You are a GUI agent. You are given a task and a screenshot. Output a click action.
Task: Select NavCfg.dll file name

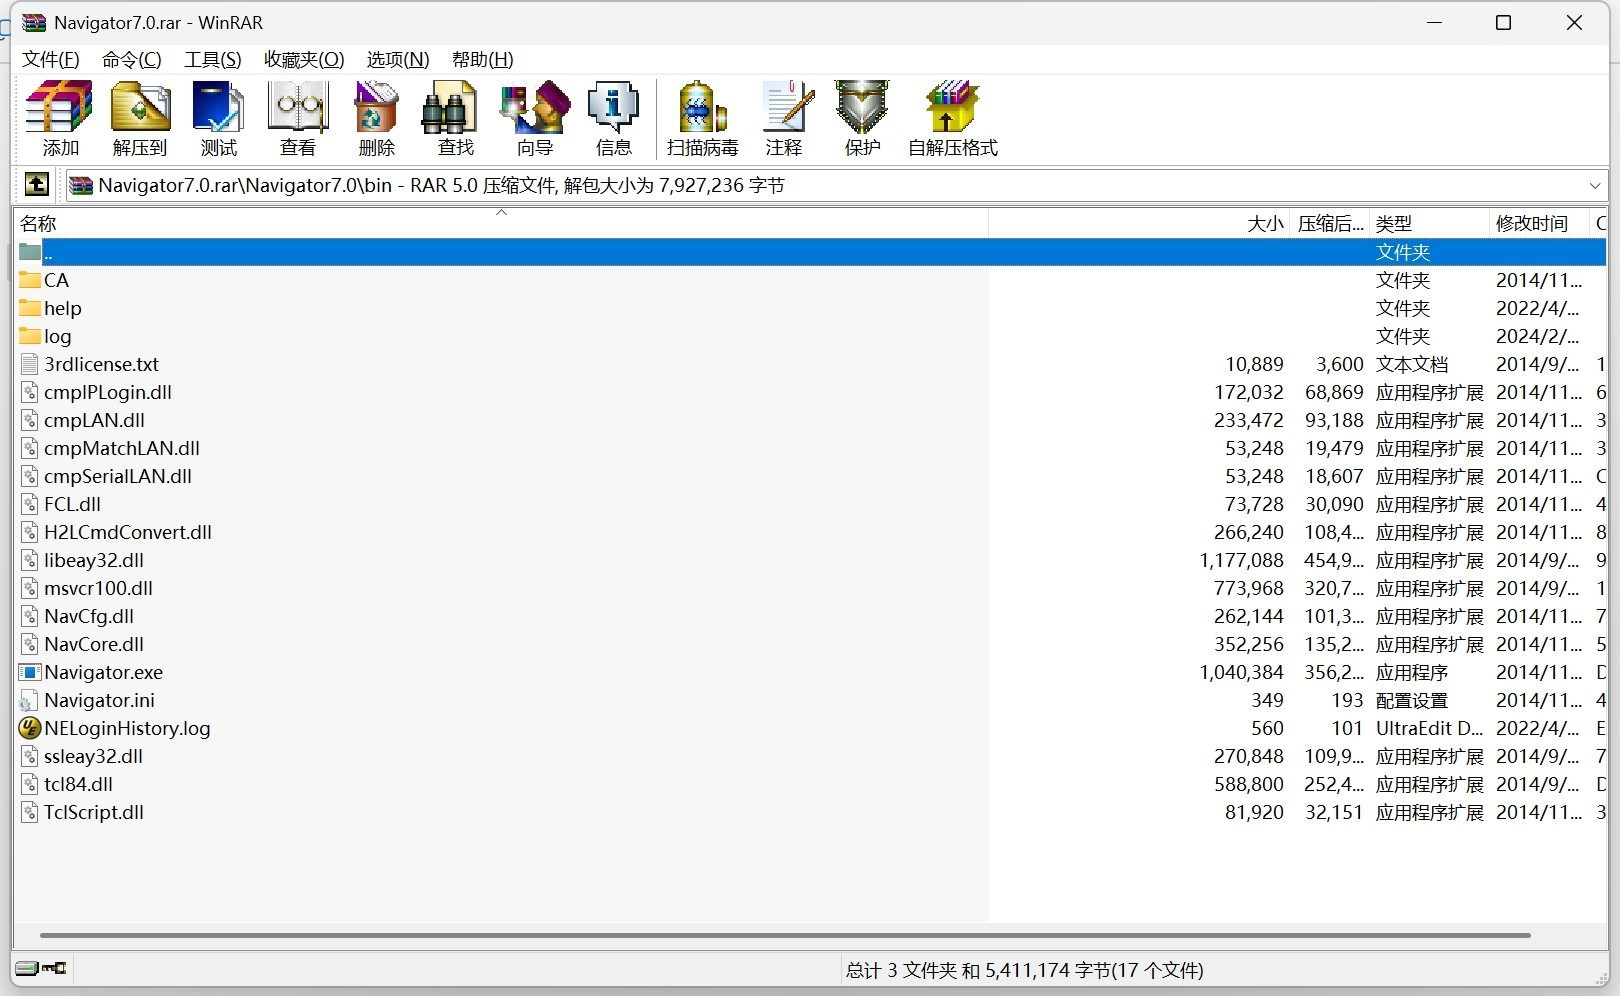pyautogui.click(x=89, y=616)
